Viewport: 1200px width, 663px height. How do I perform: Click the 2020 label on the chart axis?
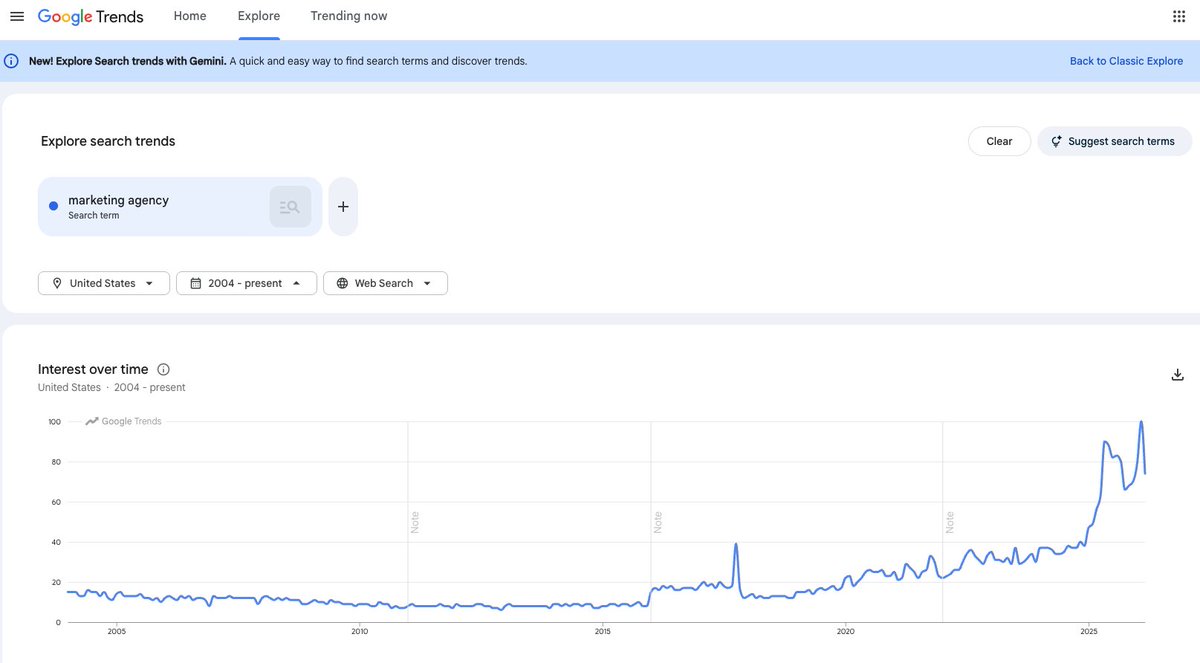click(846, 631)
